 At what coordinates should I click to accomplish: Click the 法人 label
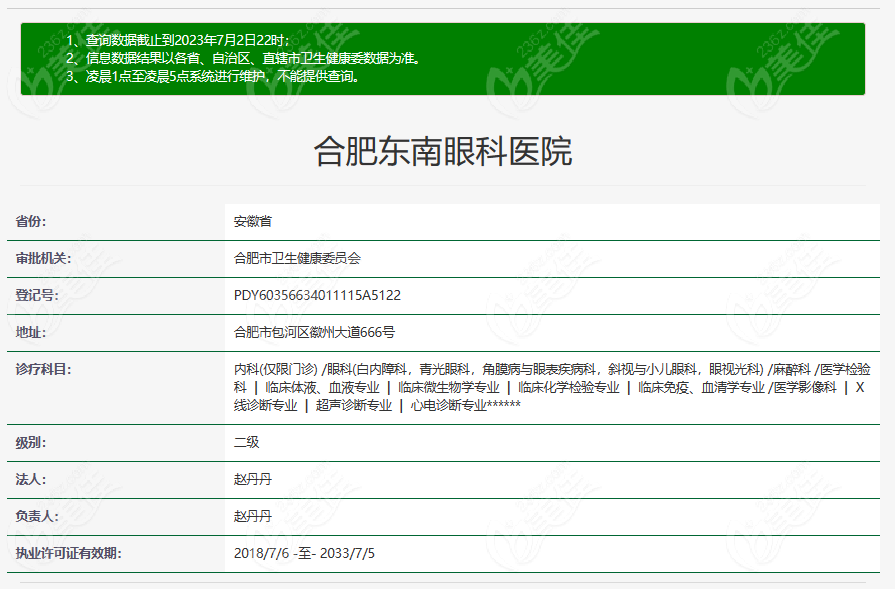point(31,479)
